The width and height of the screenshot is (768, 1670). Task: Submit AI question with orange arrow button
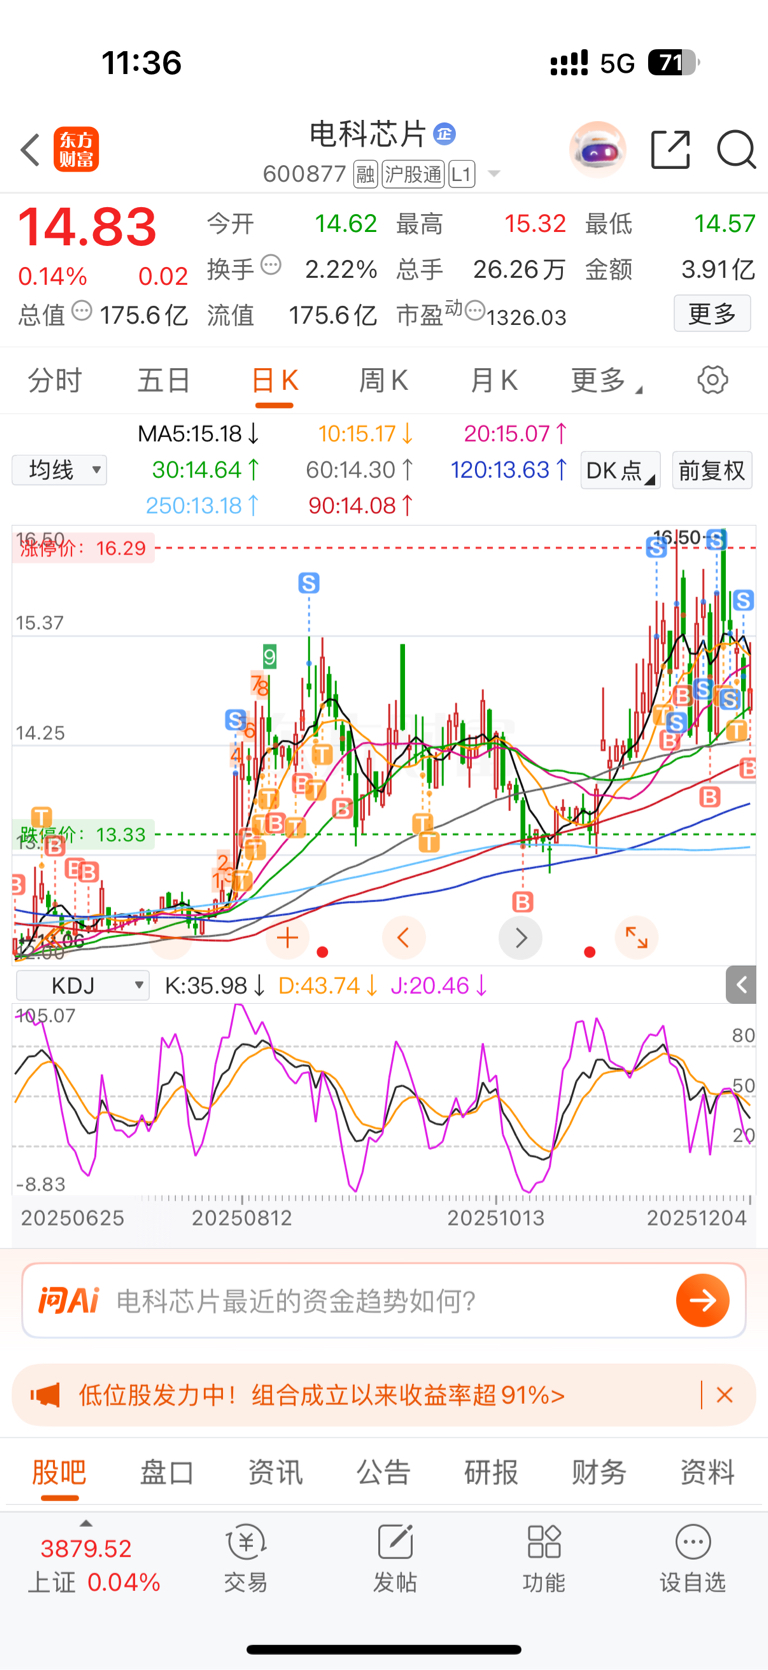(x=703, y=1300)
